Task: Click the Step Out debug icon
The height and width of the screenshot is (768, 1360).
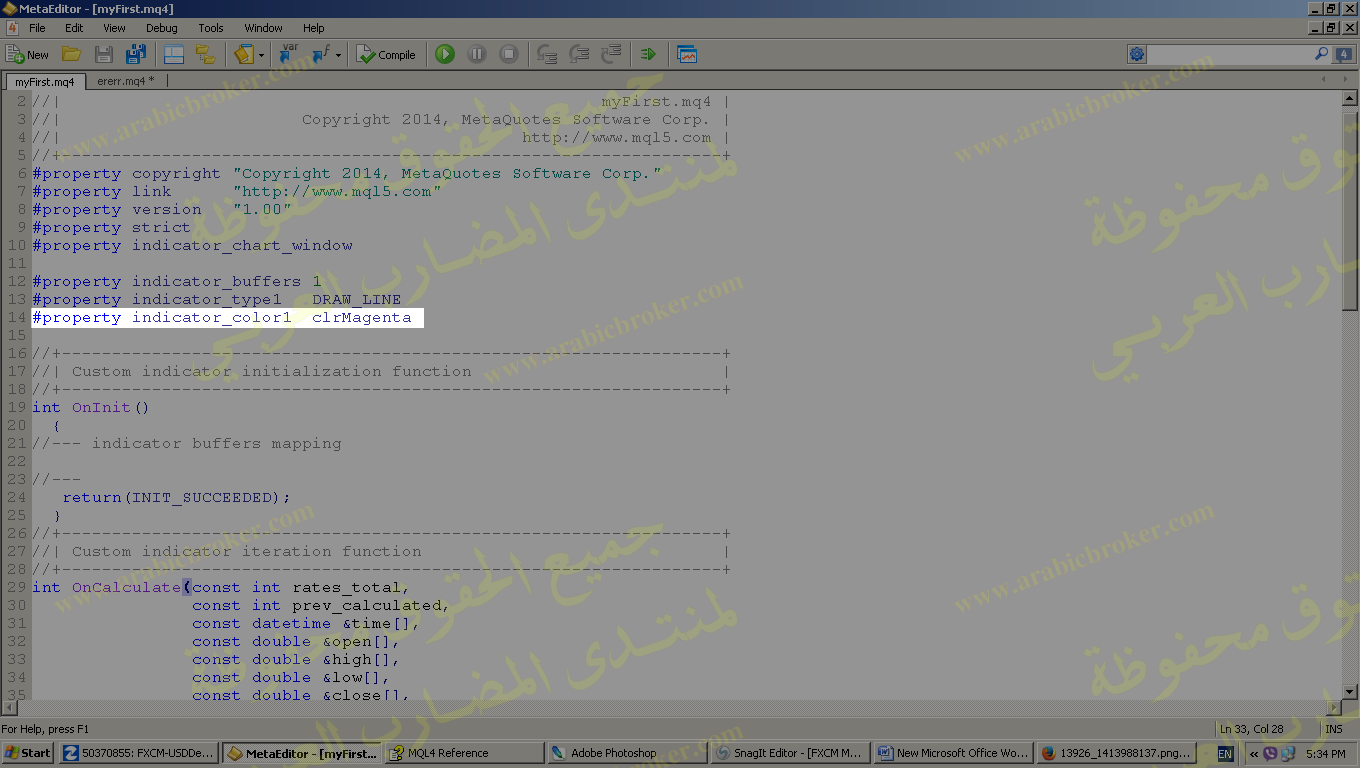Action: point(611,55)
